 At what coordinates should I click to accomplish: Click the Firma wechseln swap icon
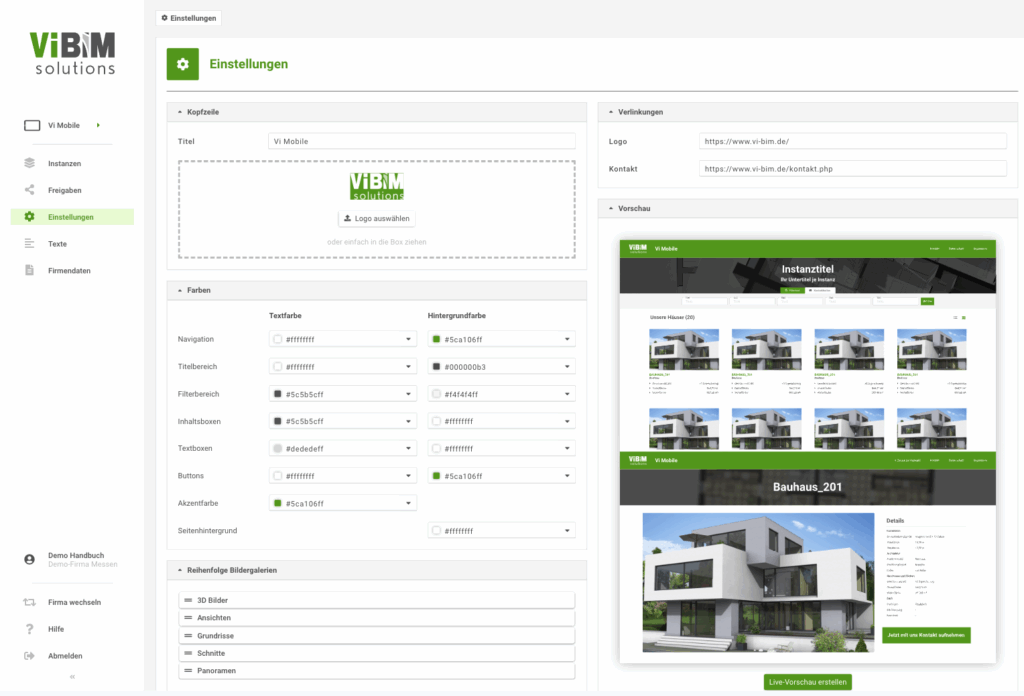[29, 602]
